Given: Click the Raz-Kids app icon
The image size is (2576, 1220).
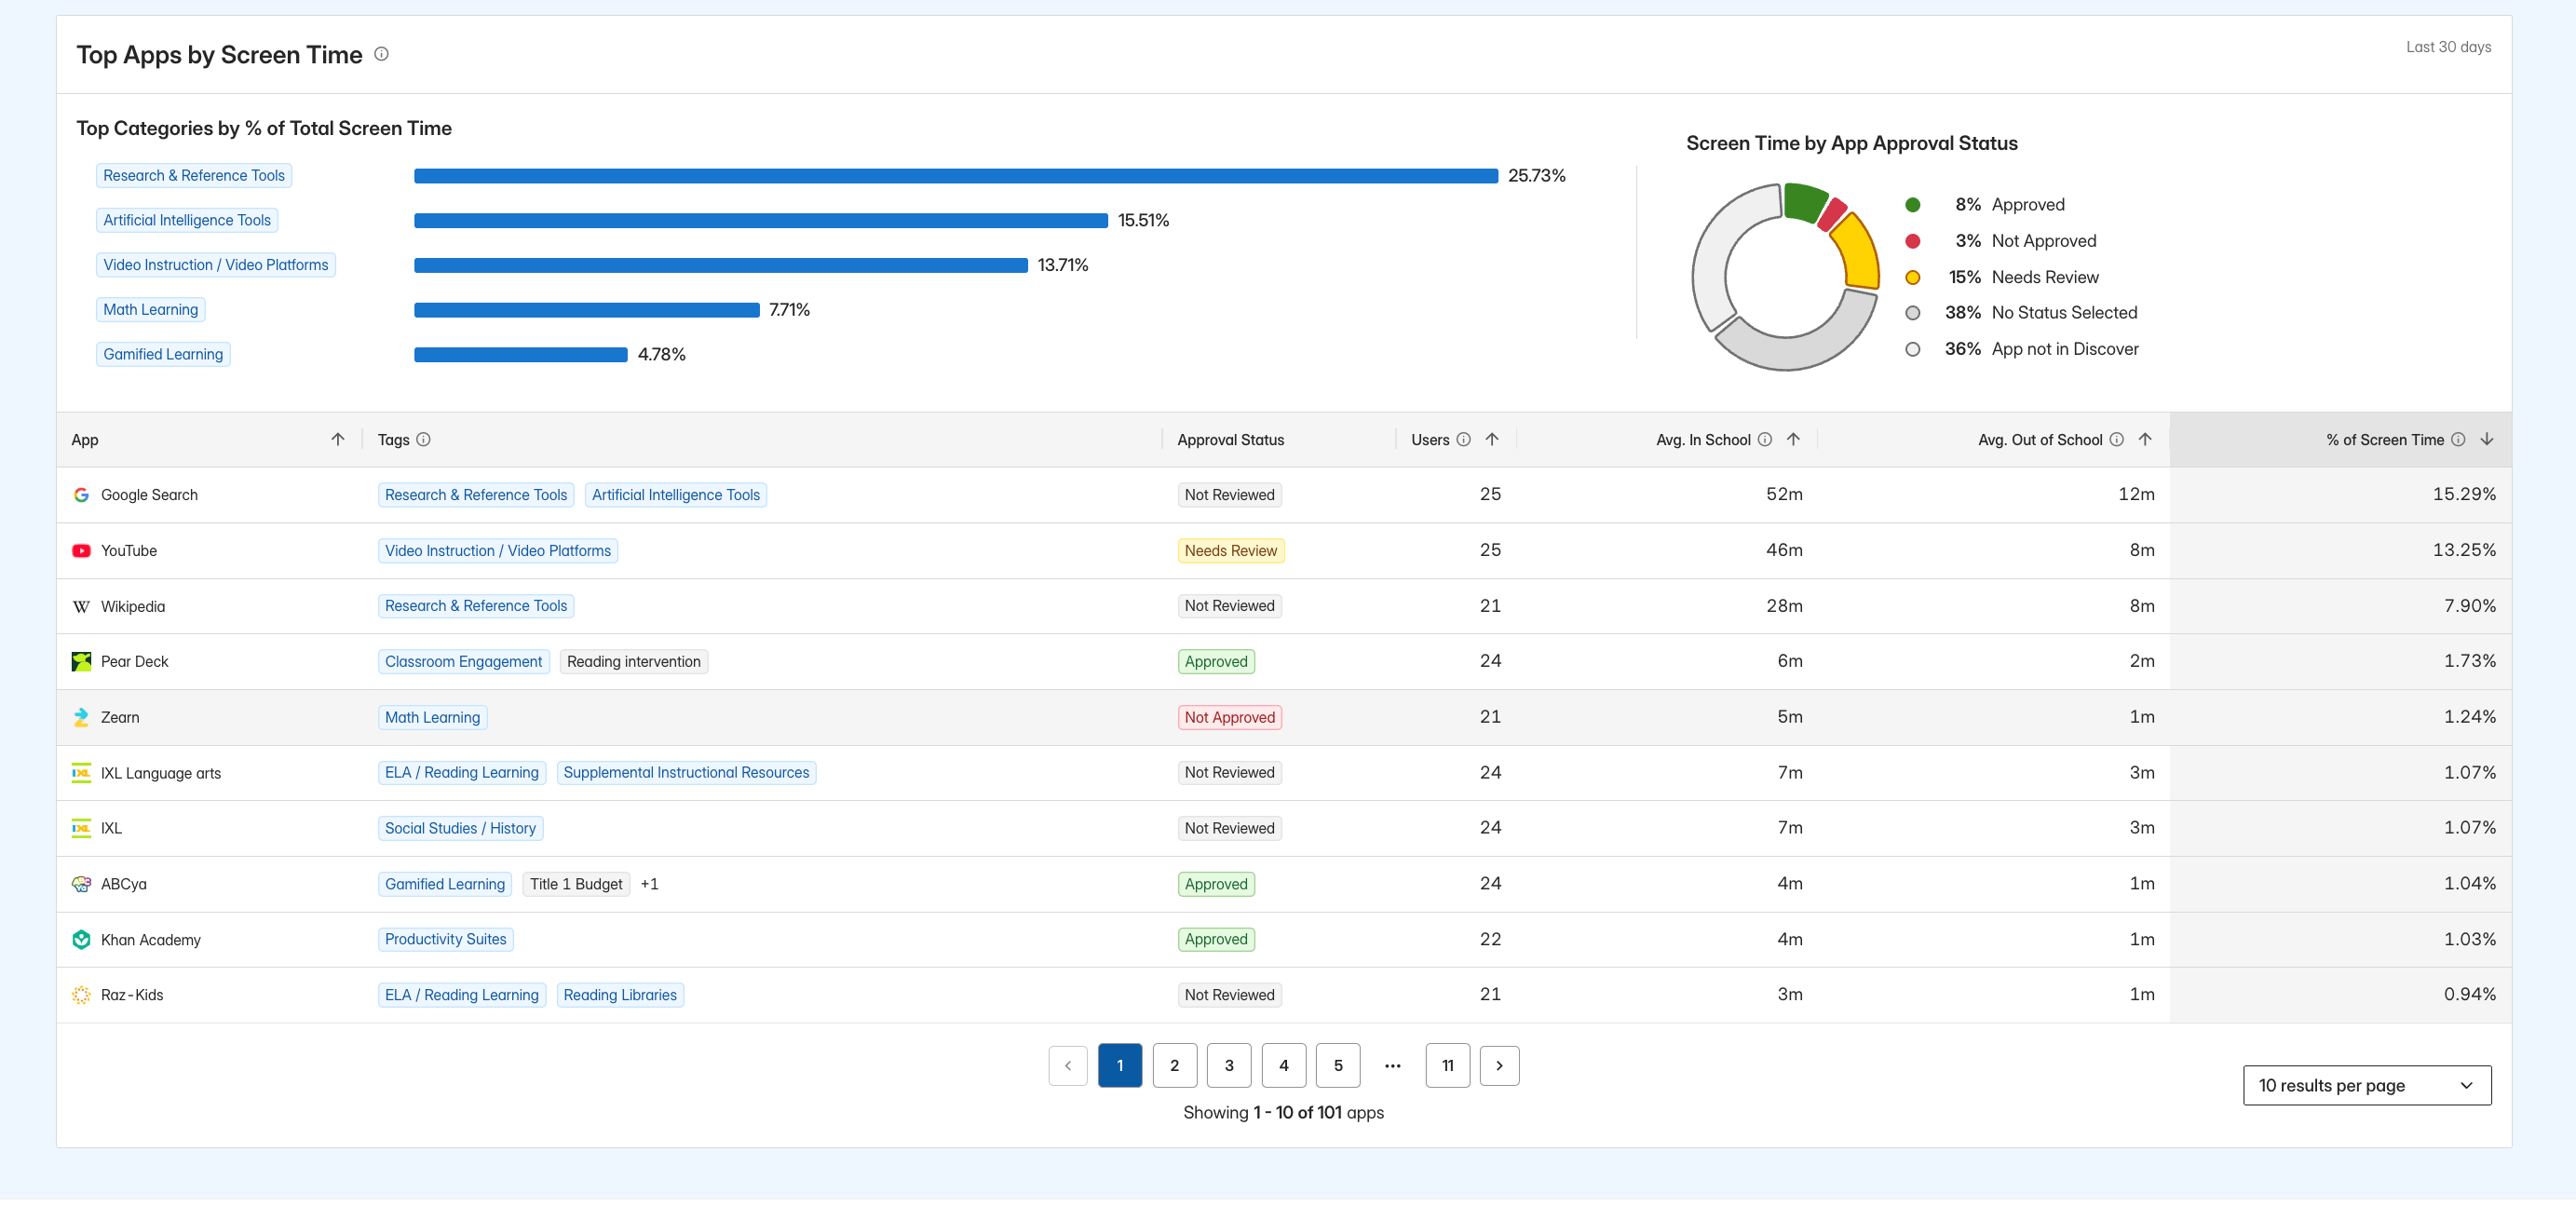Looking at the screenshot, I should click(81, 995).
